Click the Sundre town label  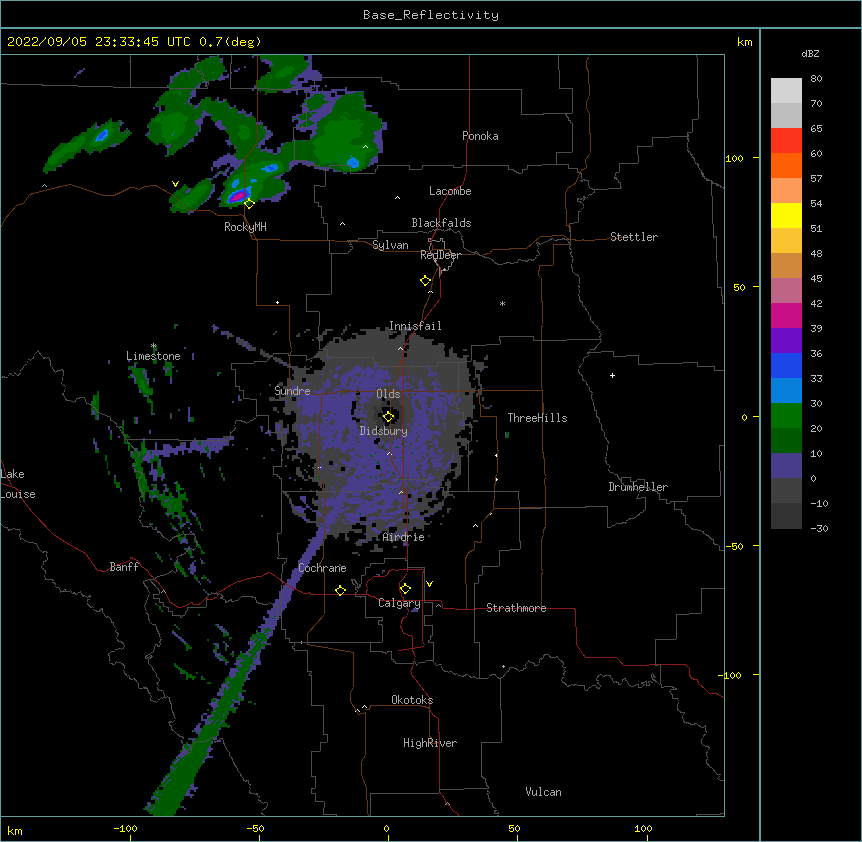tap(292, 391)
